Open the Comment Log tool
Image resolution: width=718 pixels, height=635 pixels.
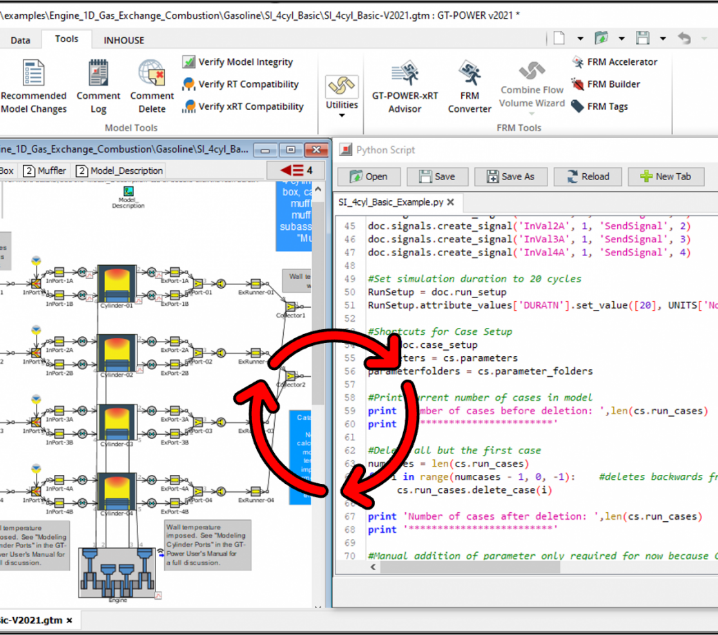pos(98,86)
